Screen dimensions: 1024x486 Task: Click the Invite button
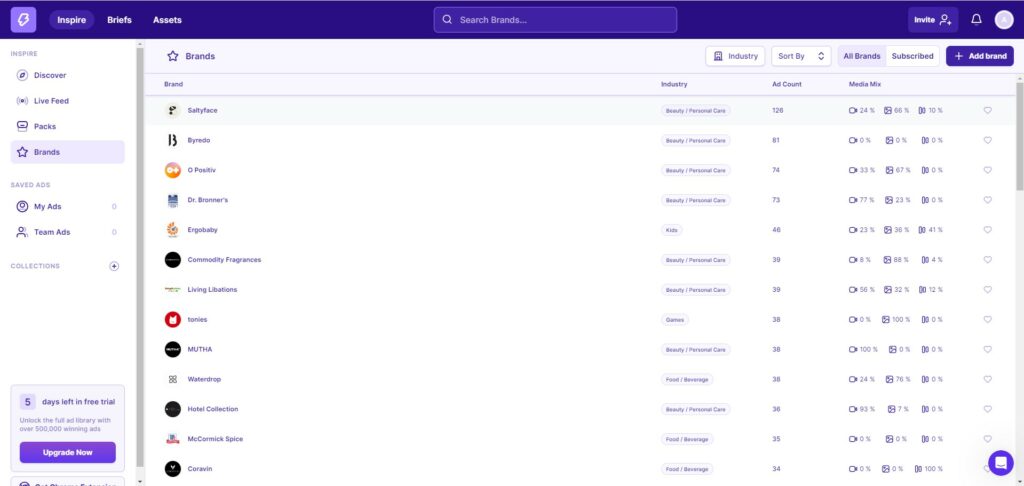click(933, 20)
